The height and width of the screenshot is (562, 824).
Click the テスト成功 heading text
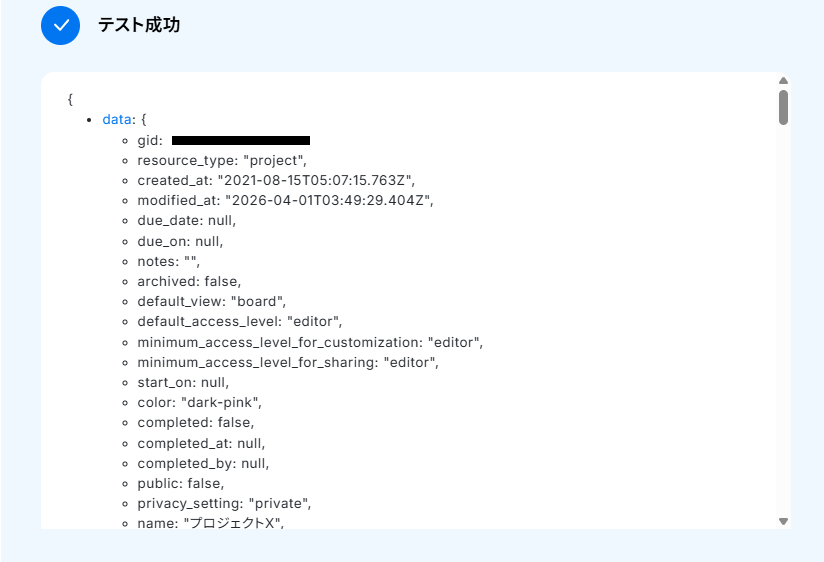[139, 26]
